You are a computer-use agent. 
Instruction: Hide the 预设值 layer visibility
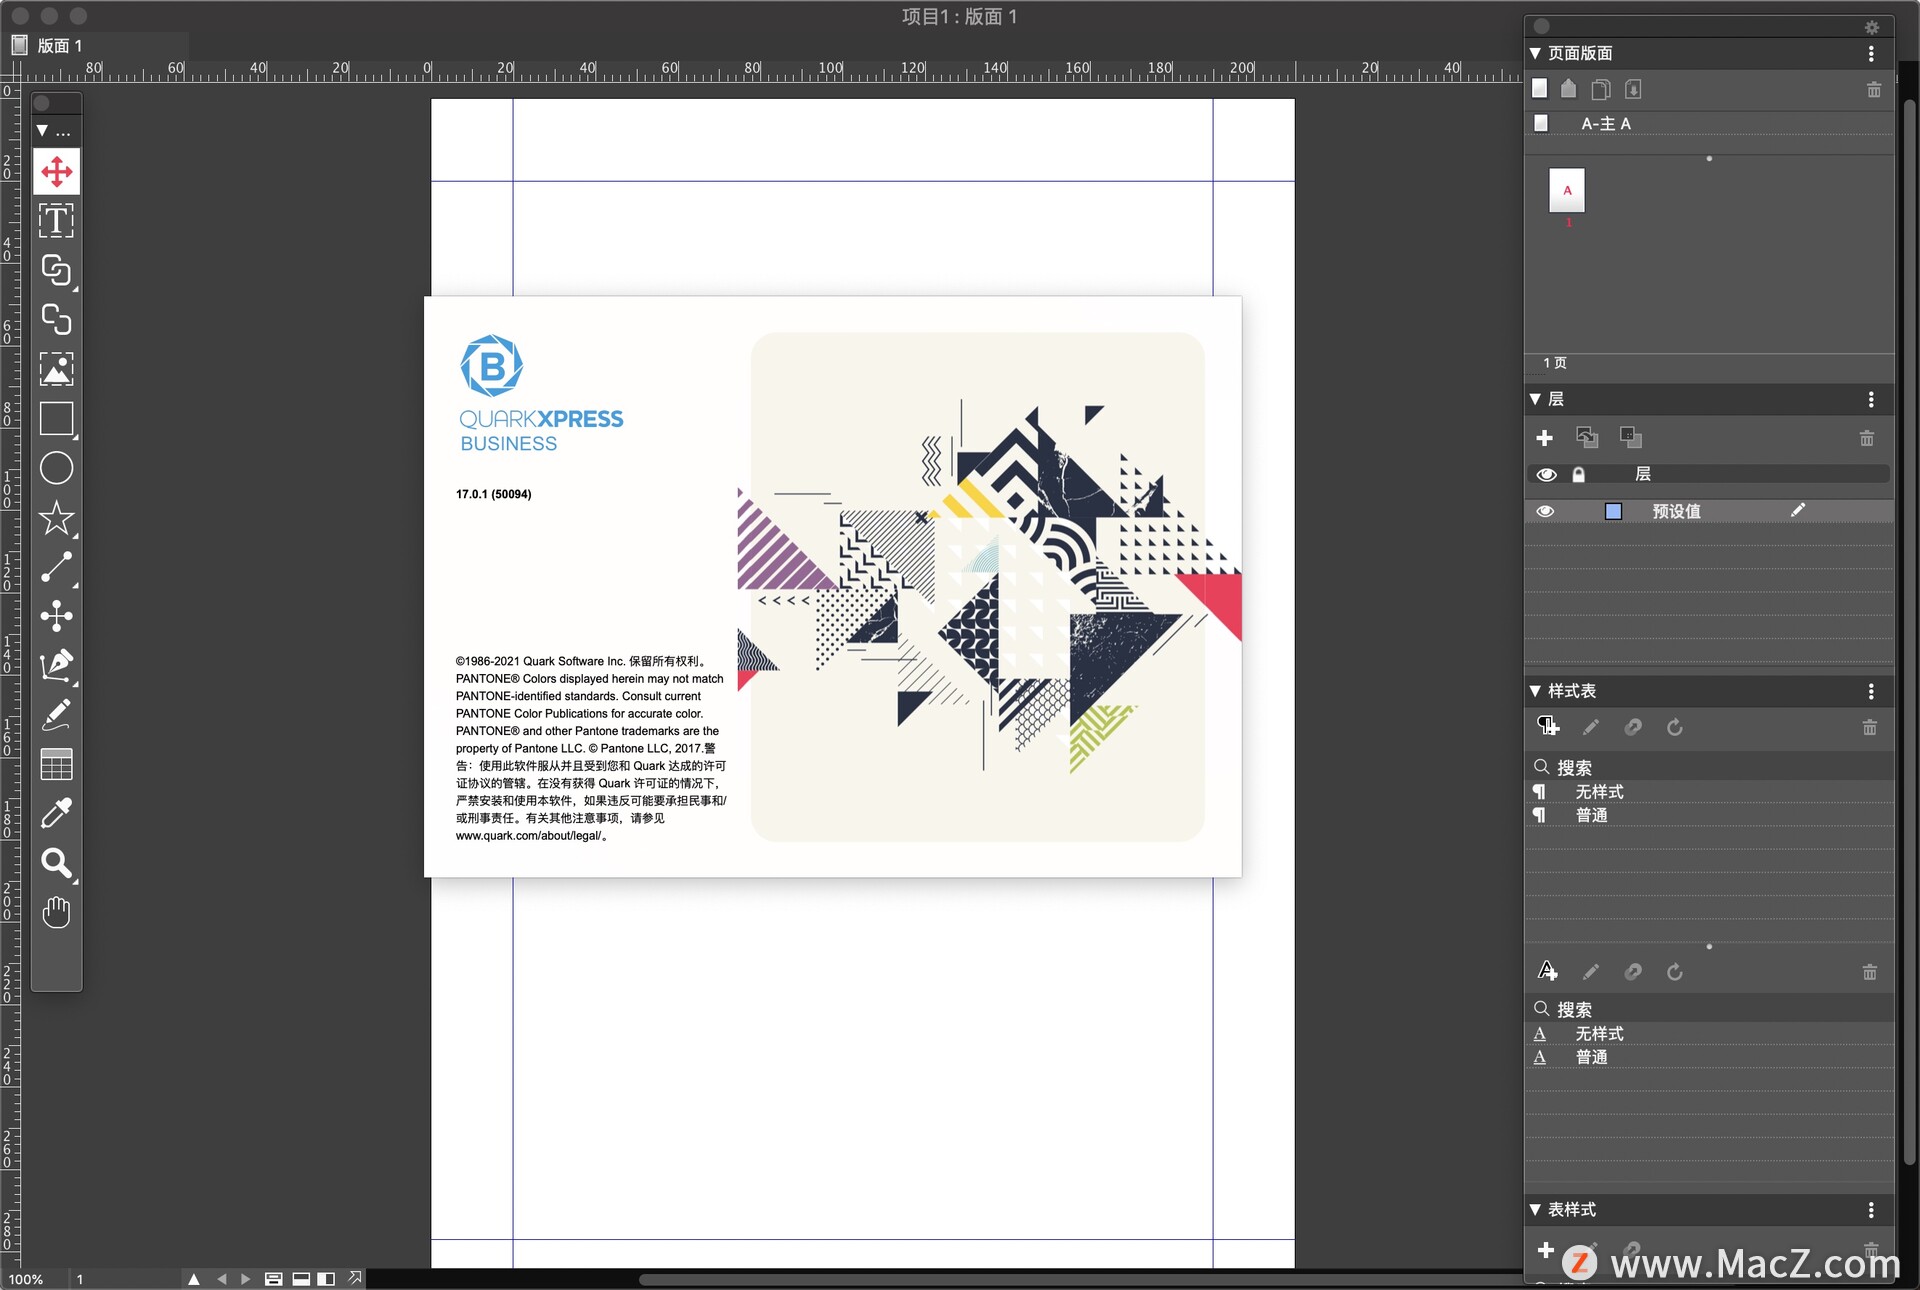click(x=1545, y=511)
